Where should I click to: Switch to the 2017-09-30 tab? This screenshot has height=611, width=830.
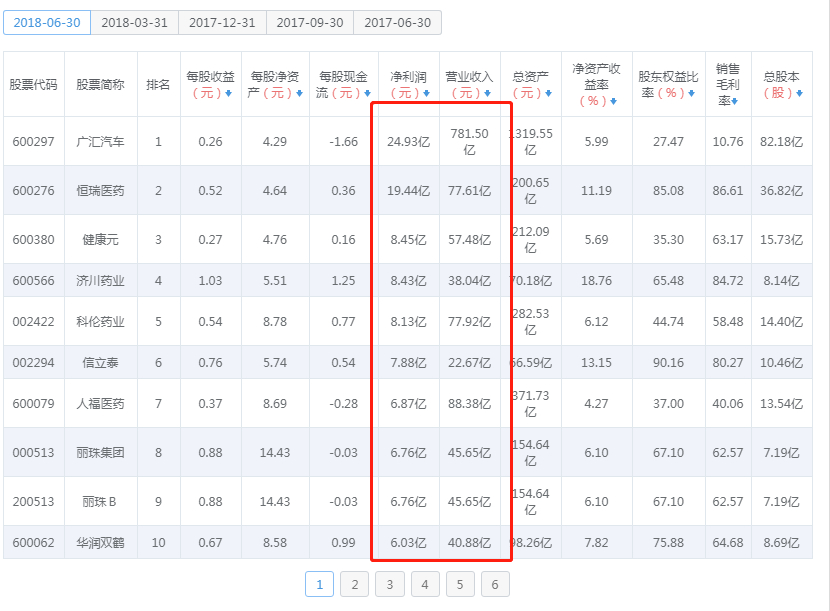pyautogui.click(x=310, y=21)
